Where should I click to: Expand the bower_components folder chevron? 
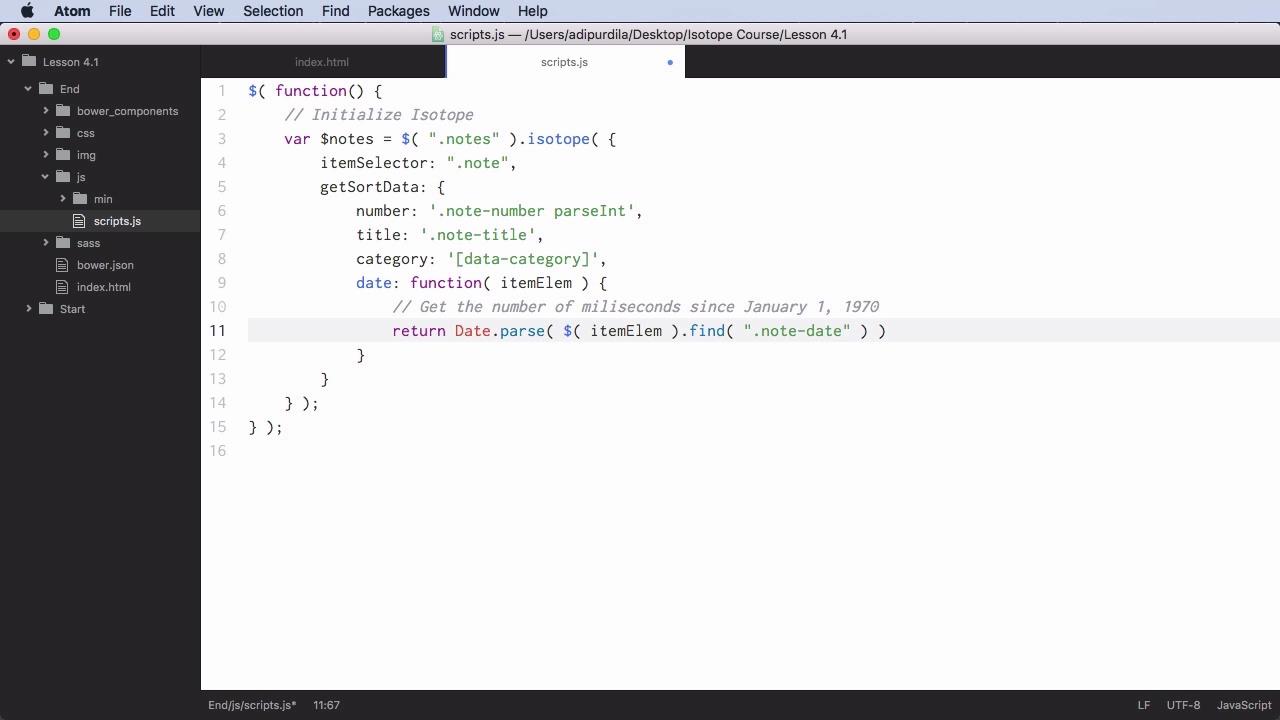[x=46, y=111]
